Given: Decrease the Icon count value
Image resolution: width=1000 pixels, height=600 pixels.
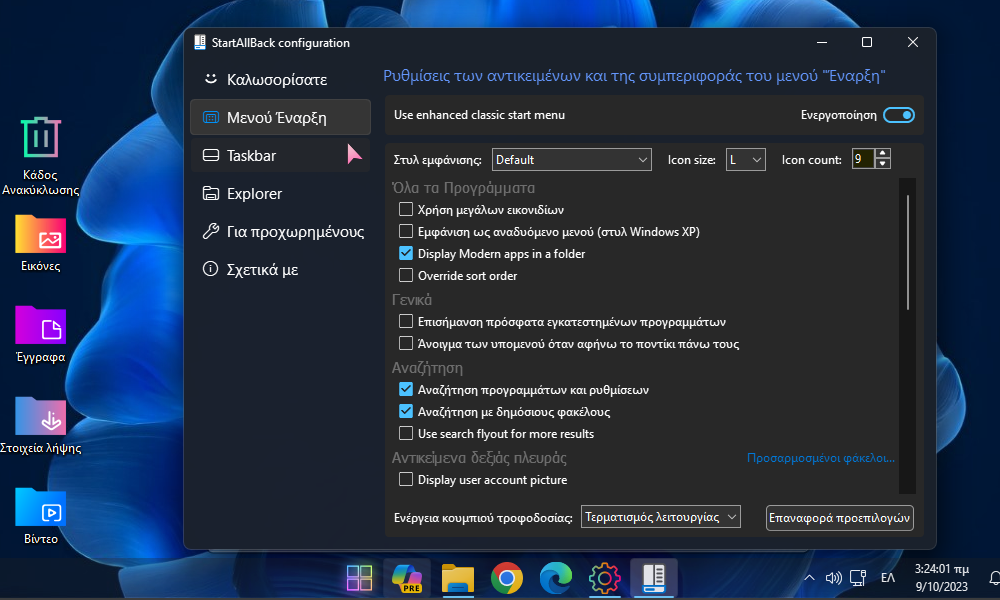Looking at the screenshot, I should click(883, 164).
